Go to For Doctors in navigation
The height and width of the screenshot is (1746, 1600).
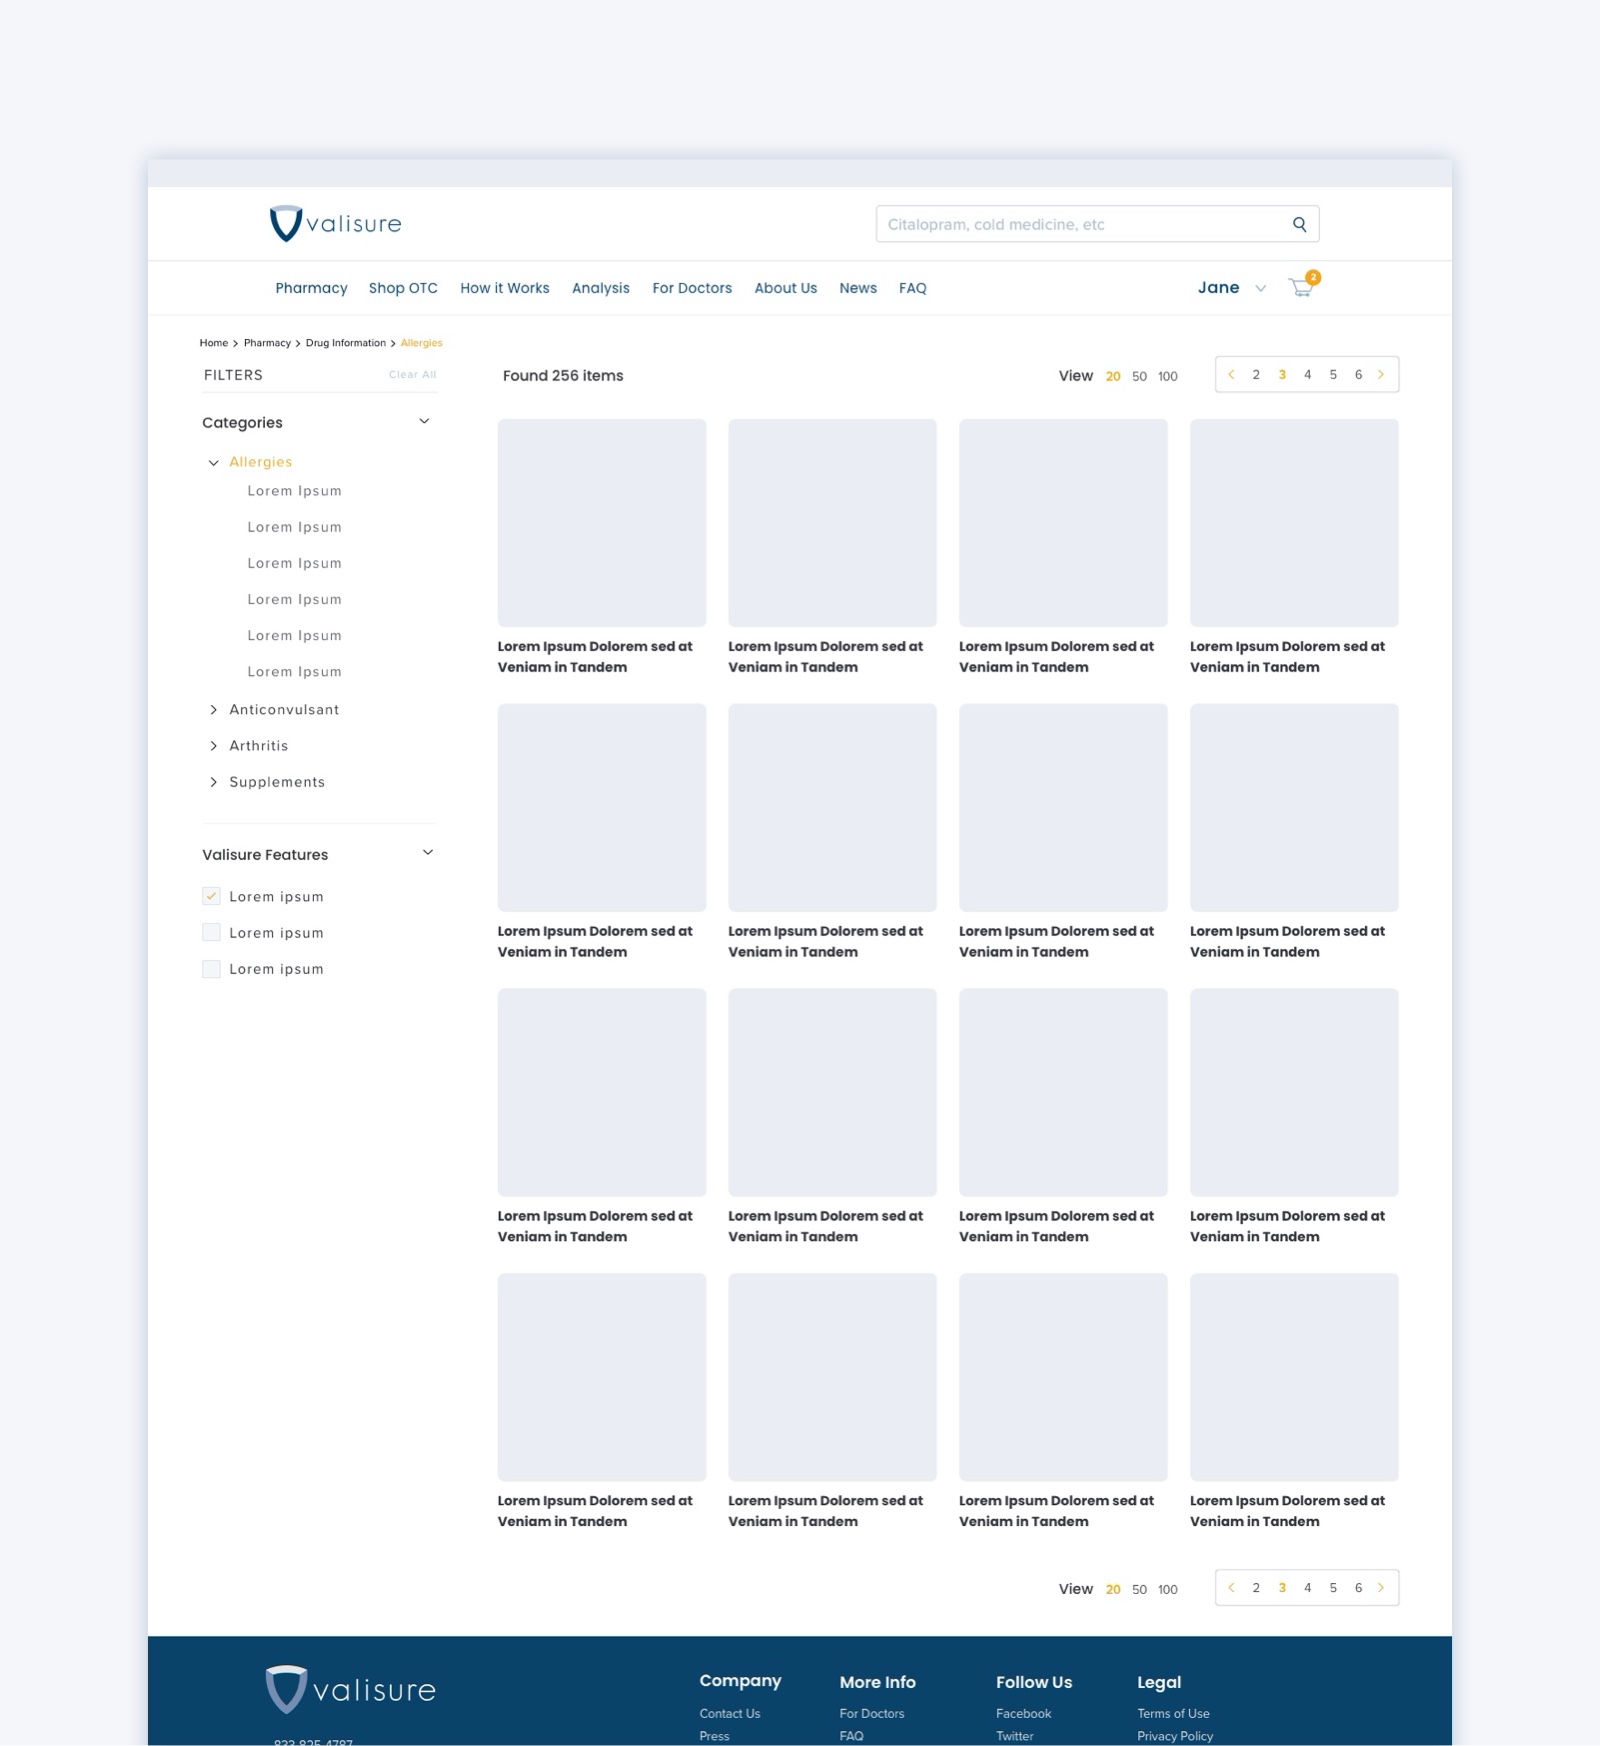click(x=692, y=288)
